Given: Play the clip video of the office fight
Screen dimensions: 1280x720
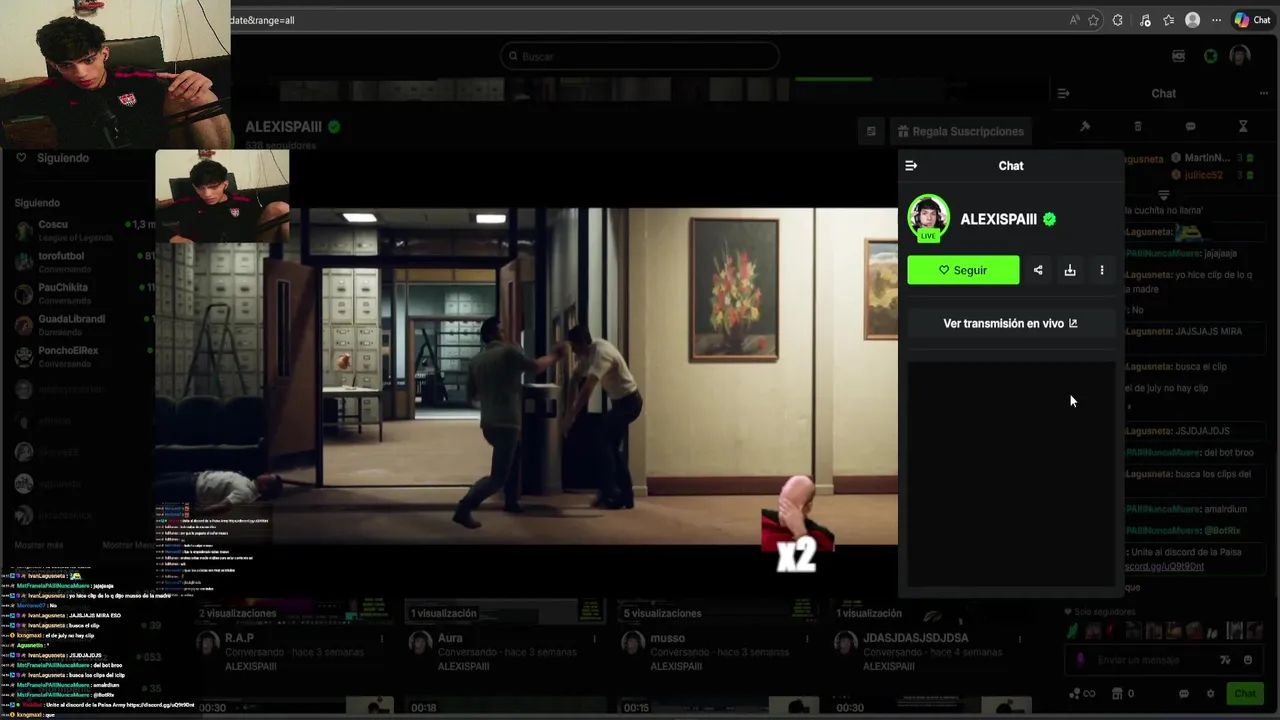Looking at the screenshot, I should pos(526,375).
